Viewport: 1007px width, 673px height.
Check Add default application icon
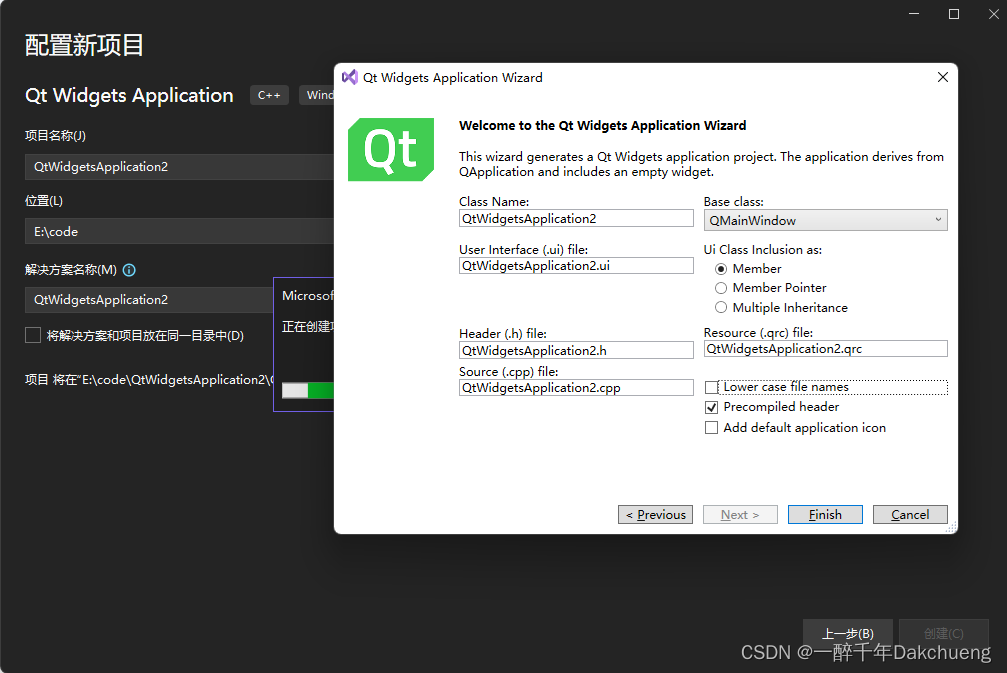click(711, 428)
